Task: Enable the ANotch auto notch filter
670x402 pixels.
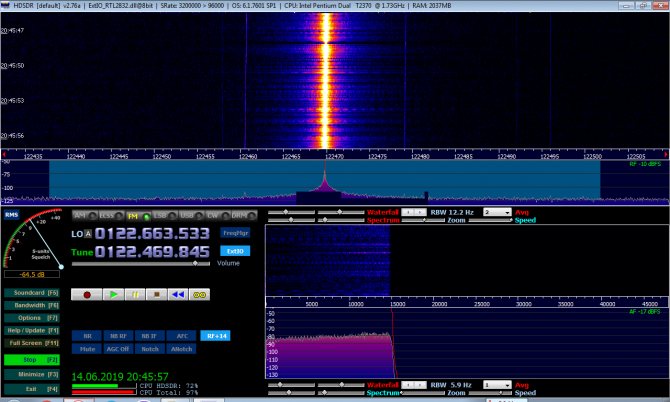Action: [182, 349]
